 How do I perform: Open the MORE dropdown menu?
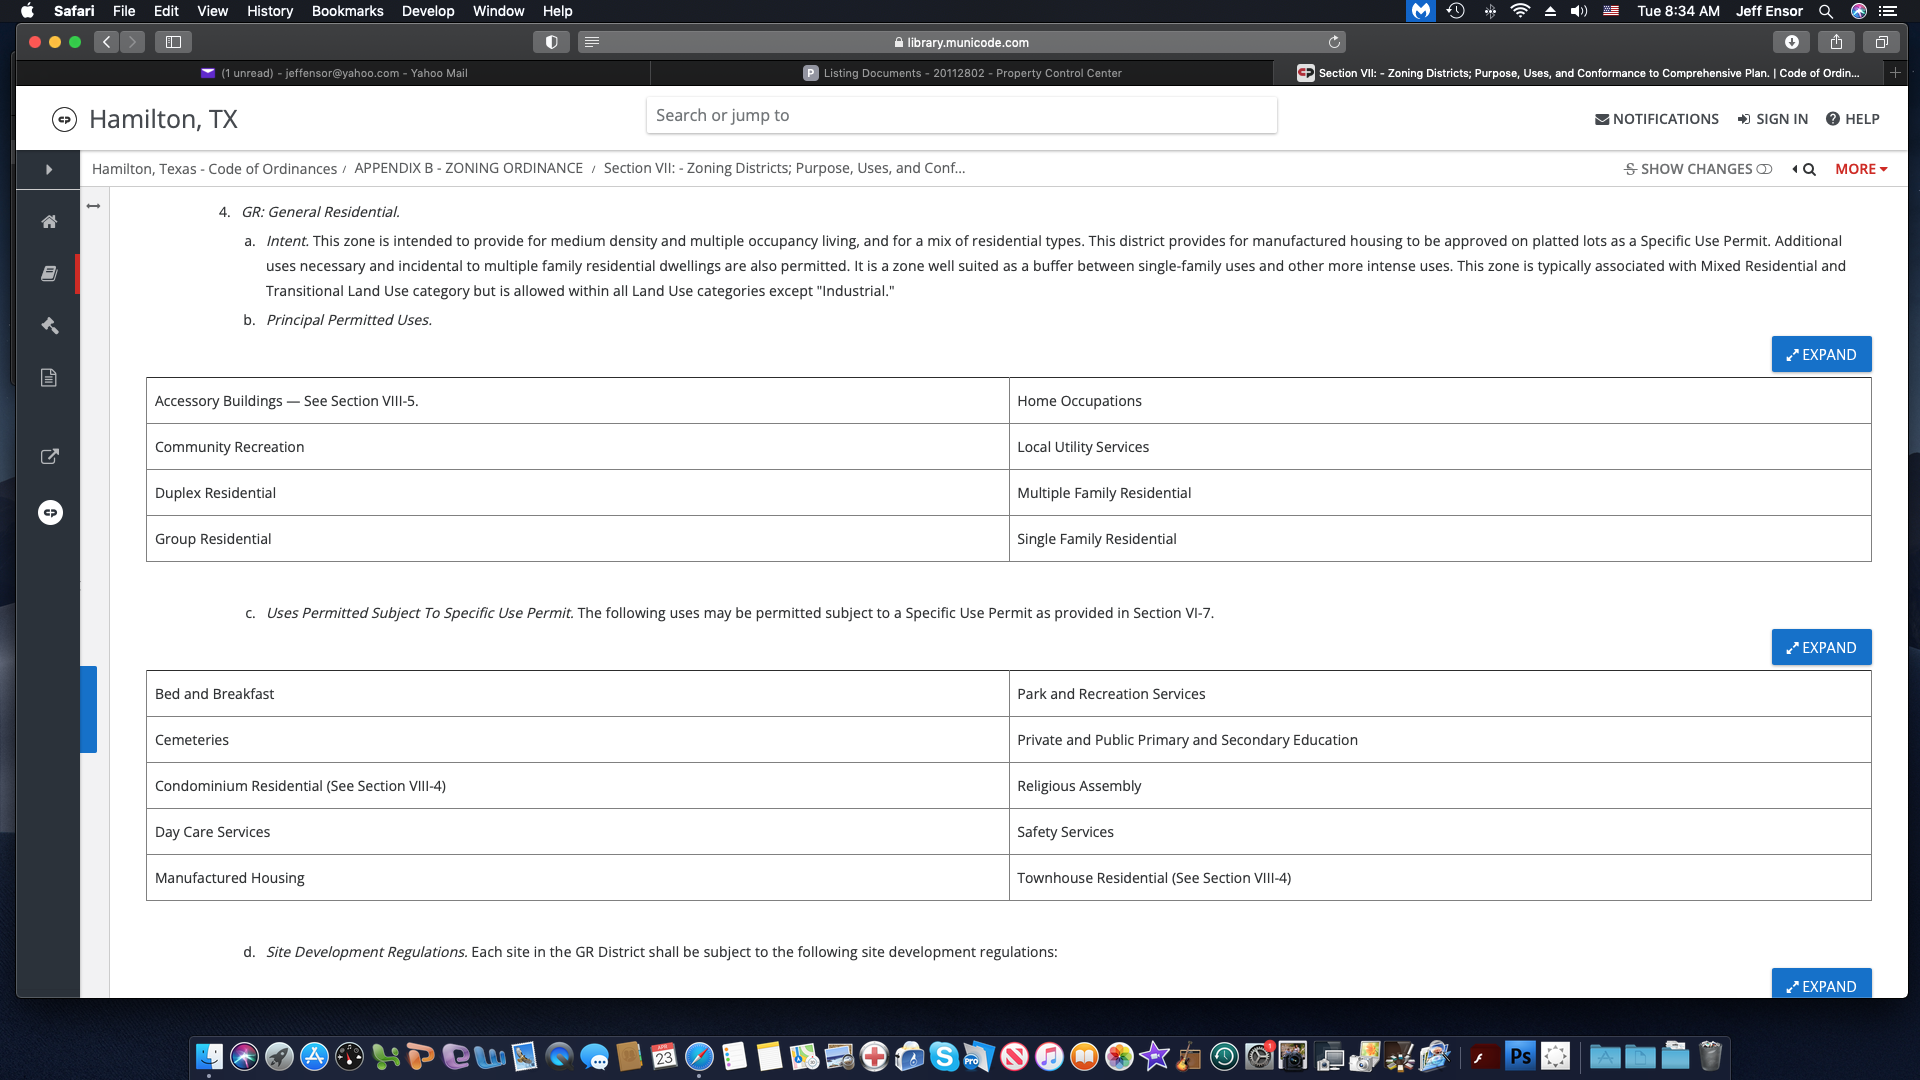pyautogui.click(x=1860, y=169)
